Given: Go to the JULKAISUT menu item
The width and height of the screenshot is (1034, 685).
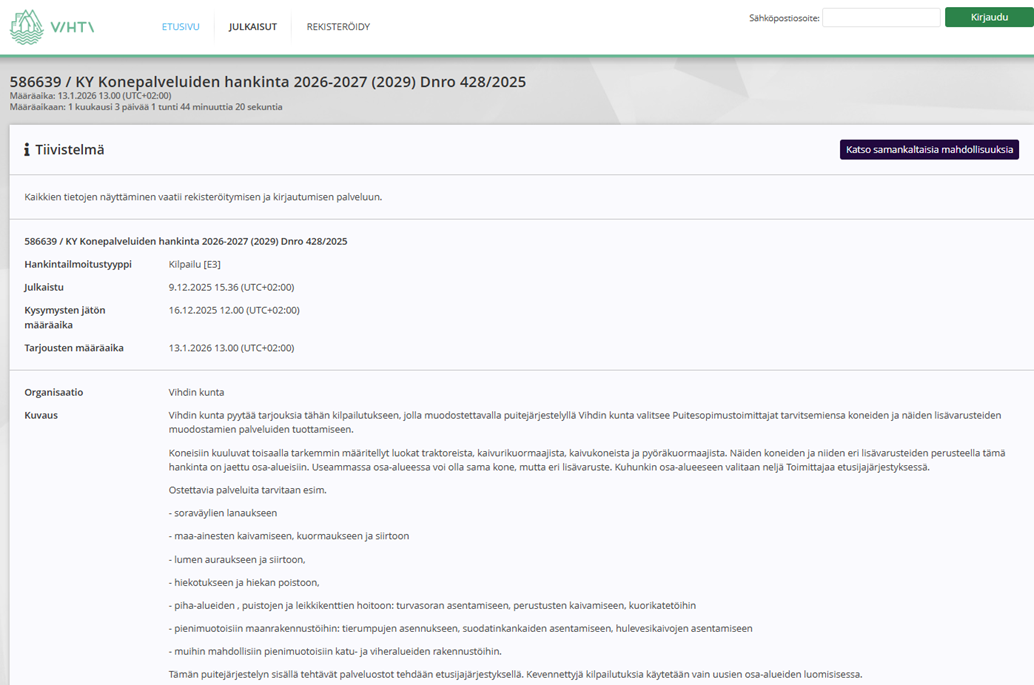Looking at the screenshot, I should [x=252, y=27].
